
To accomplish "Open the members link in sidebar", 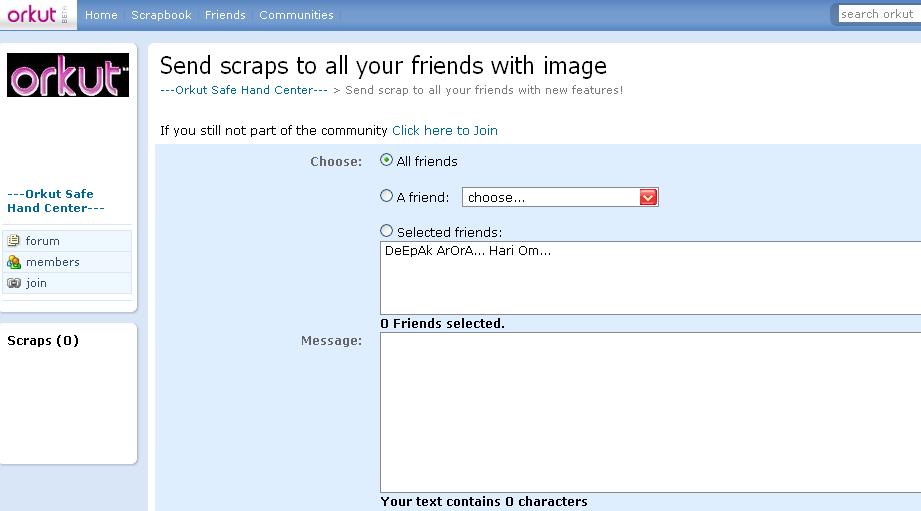I will [x=53, y=262].
